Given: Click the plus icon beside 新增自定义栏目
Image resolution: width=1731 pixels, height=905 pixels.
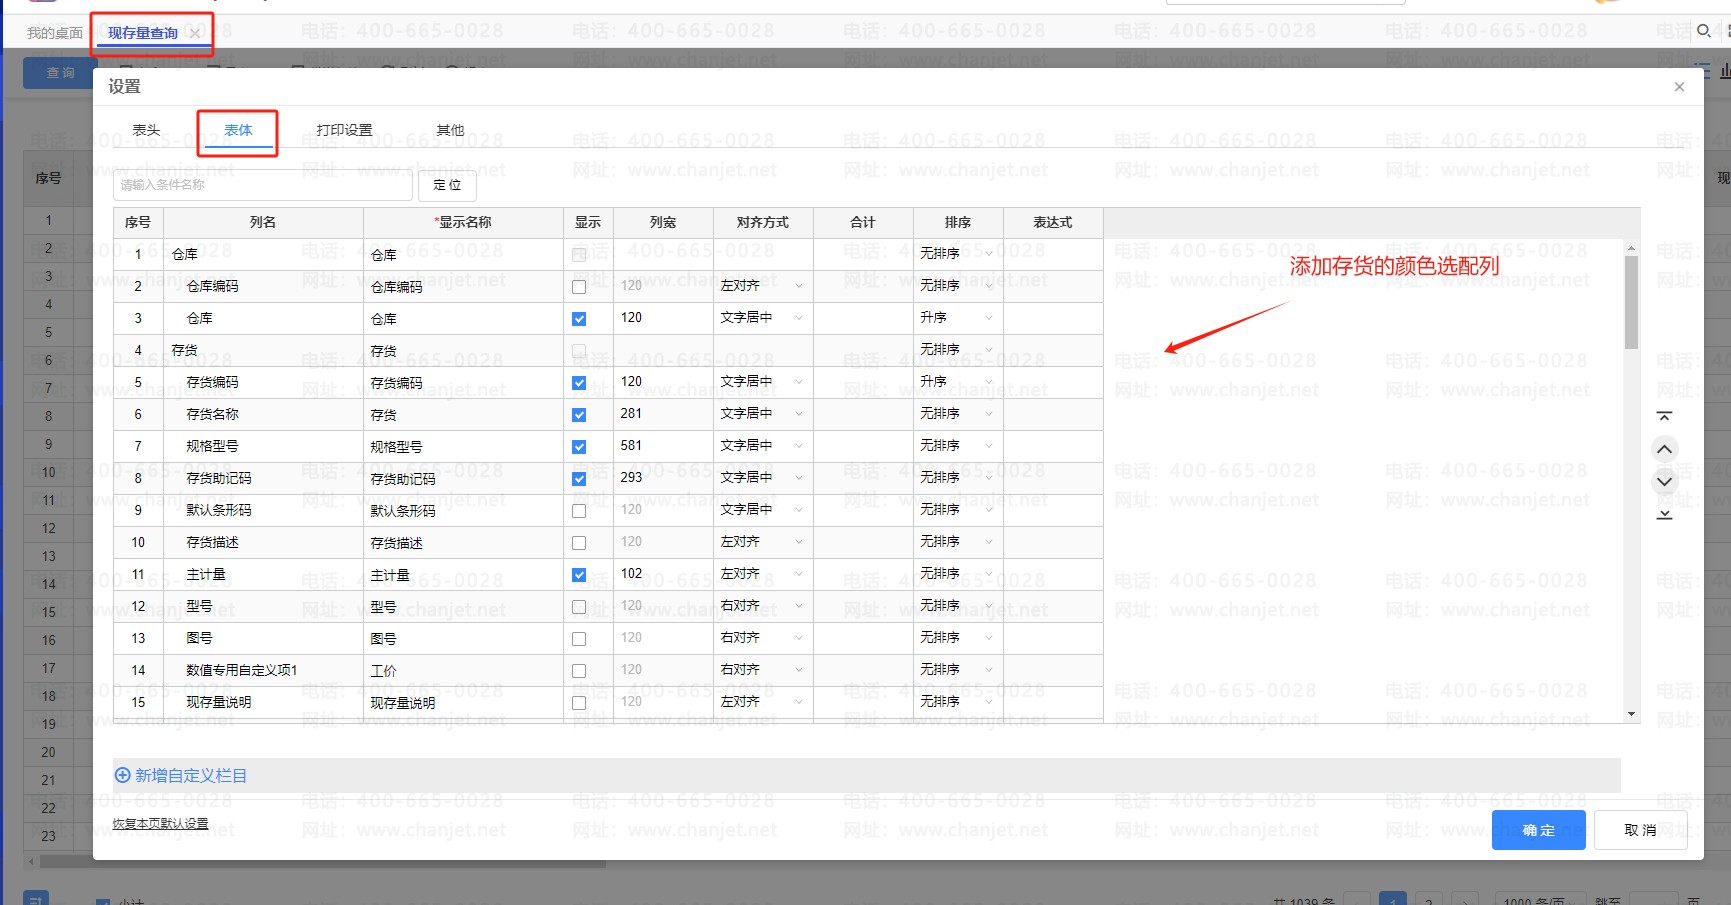Looking at the screenshot, I should click(123, 775).
